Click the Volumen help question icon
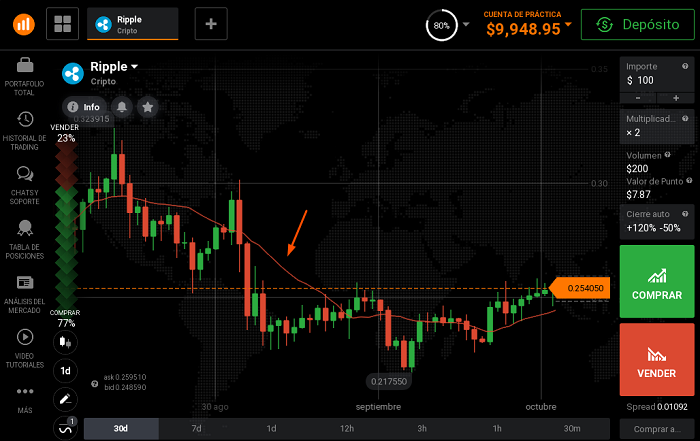The height and width of the screenshot is (441, 700). click(x=667, y=154)
